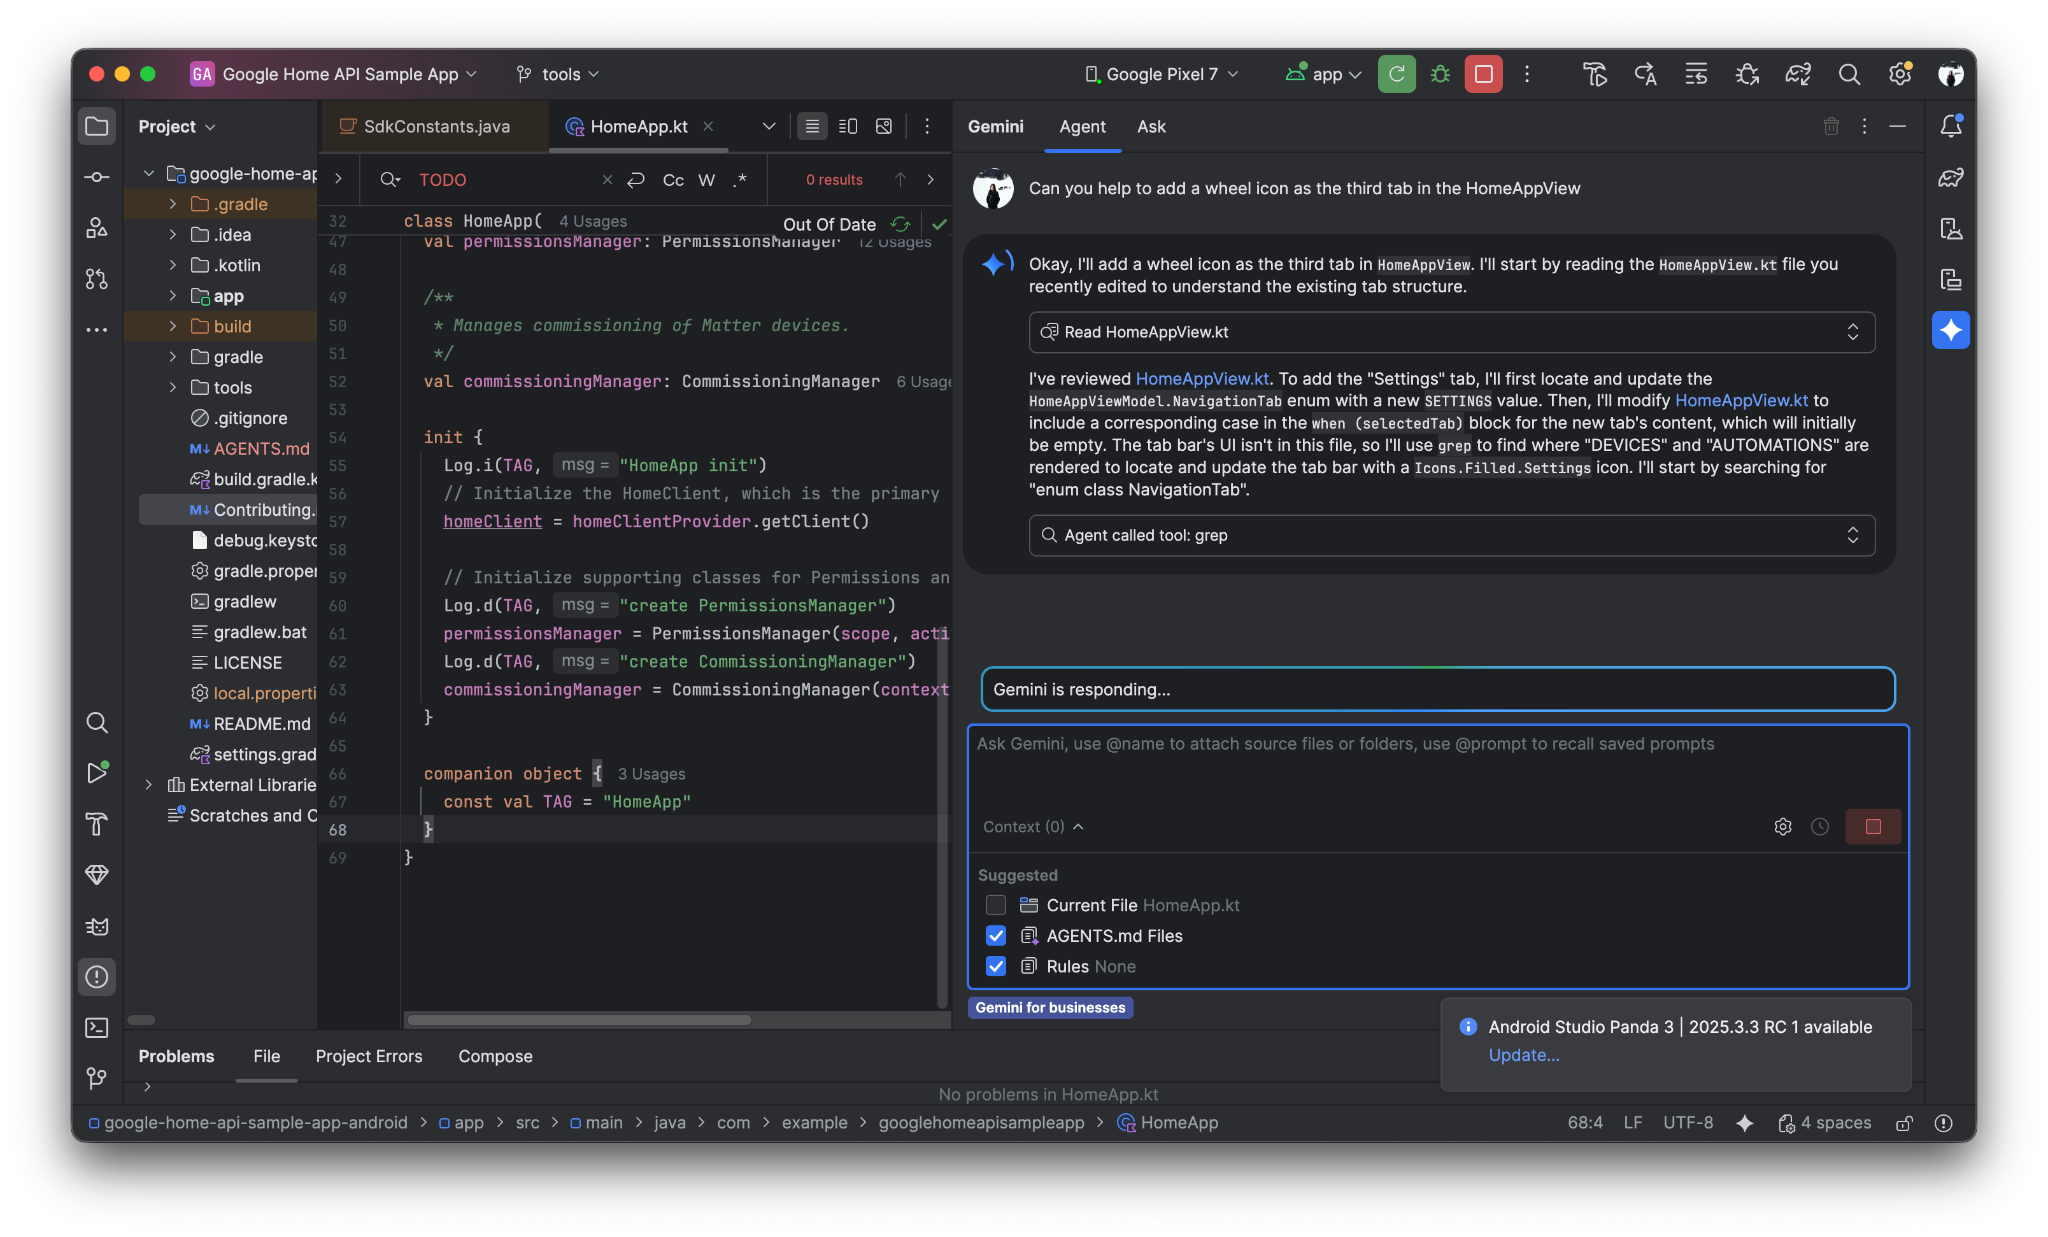Open the Find tool window magnifier in left sidebar

click(97, 722)
